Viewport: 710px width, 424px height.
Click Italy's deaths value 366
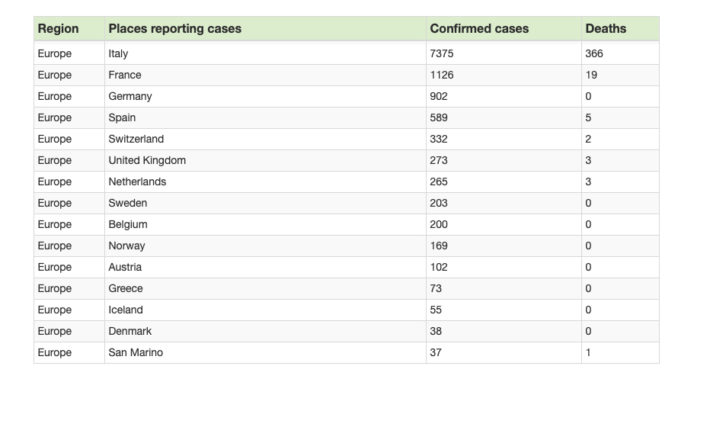click(594, 54)
